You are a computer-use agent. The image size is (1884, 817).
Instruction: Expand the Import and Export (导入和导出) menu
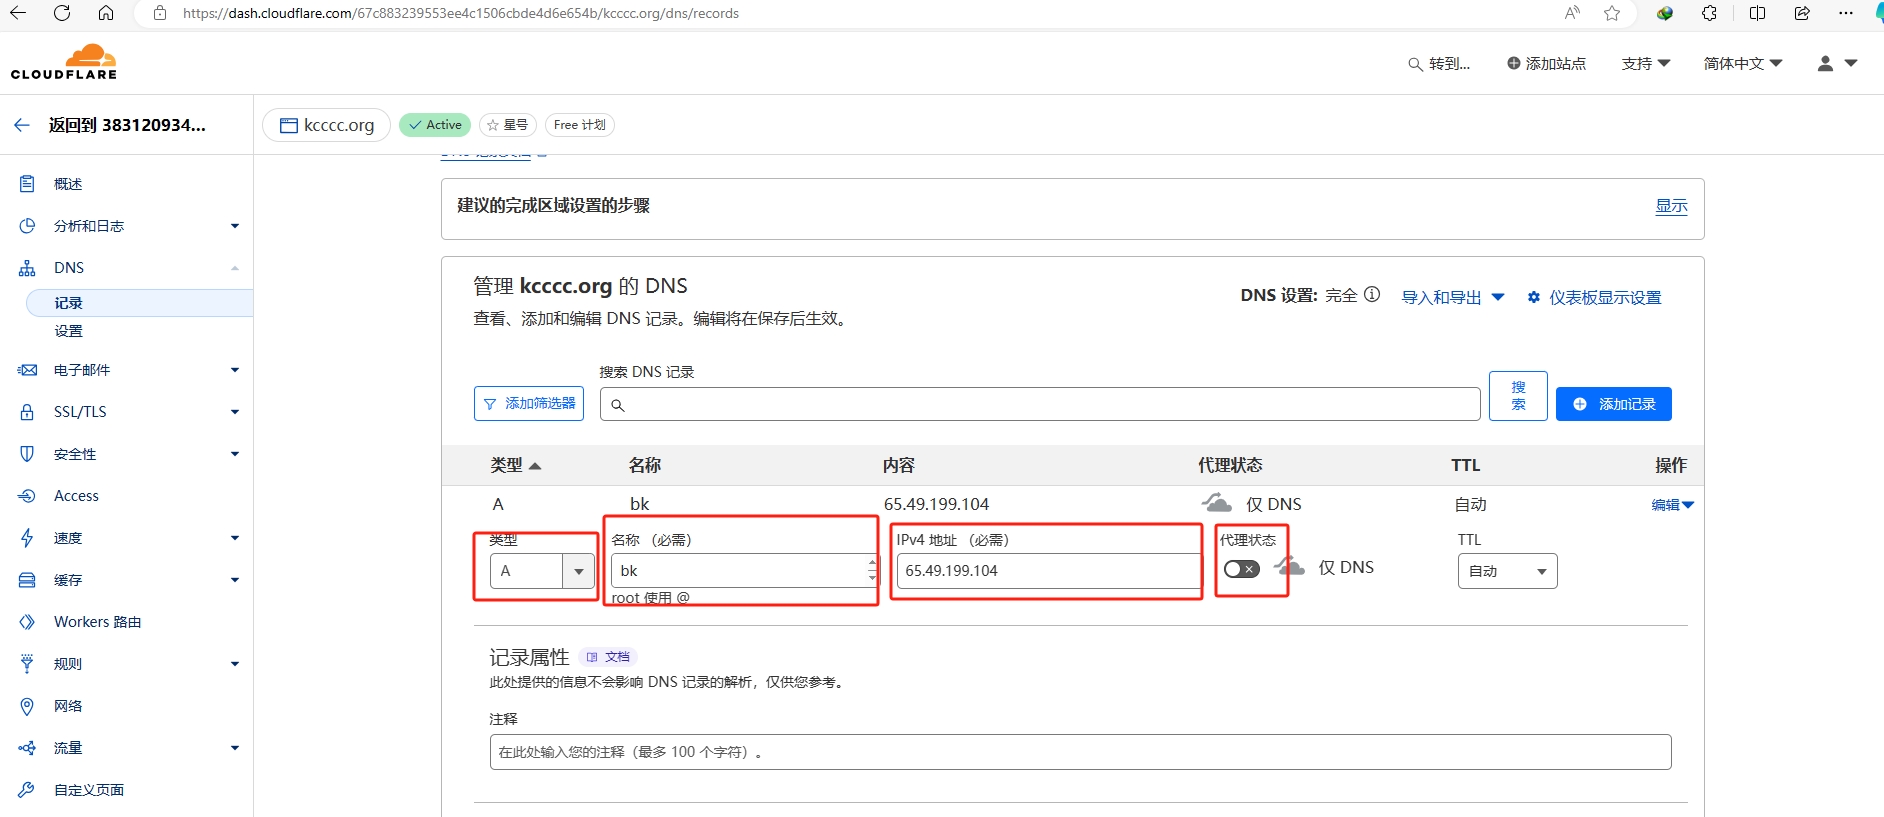(x=1452, y=297)
